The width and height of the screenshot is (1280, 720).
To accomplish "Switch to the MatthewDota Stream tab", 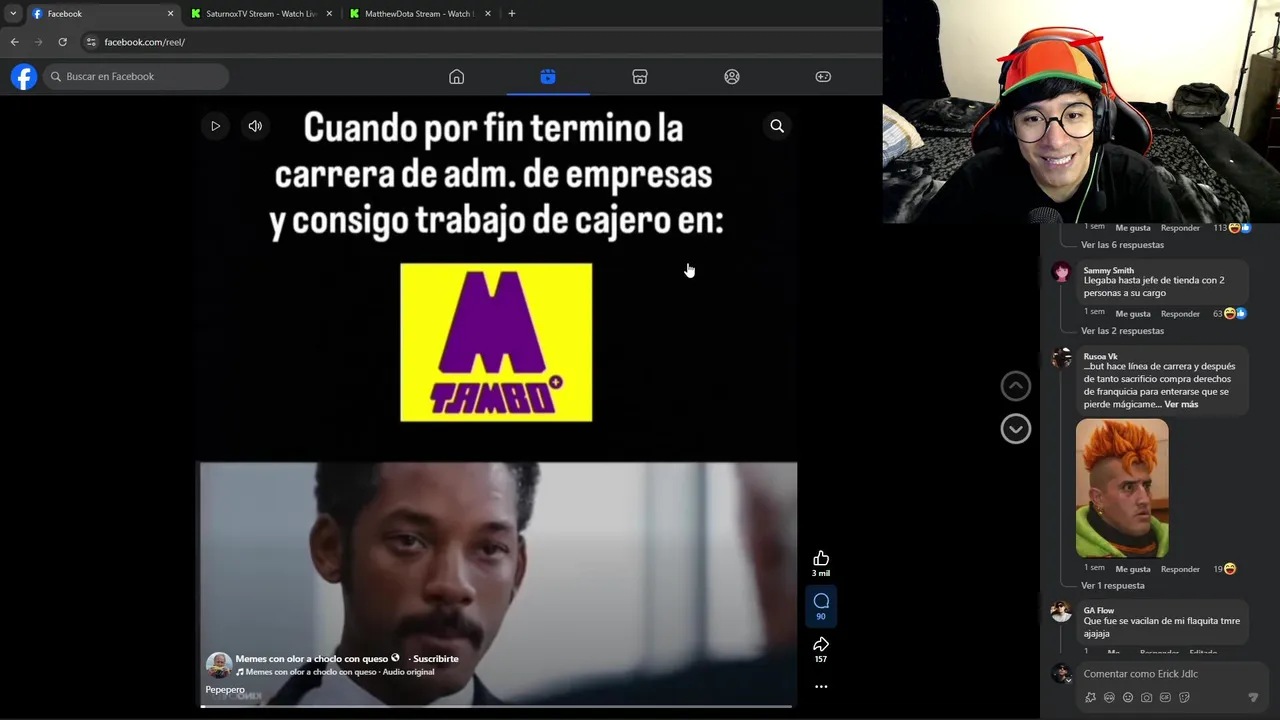I will (x=420, y=14).
